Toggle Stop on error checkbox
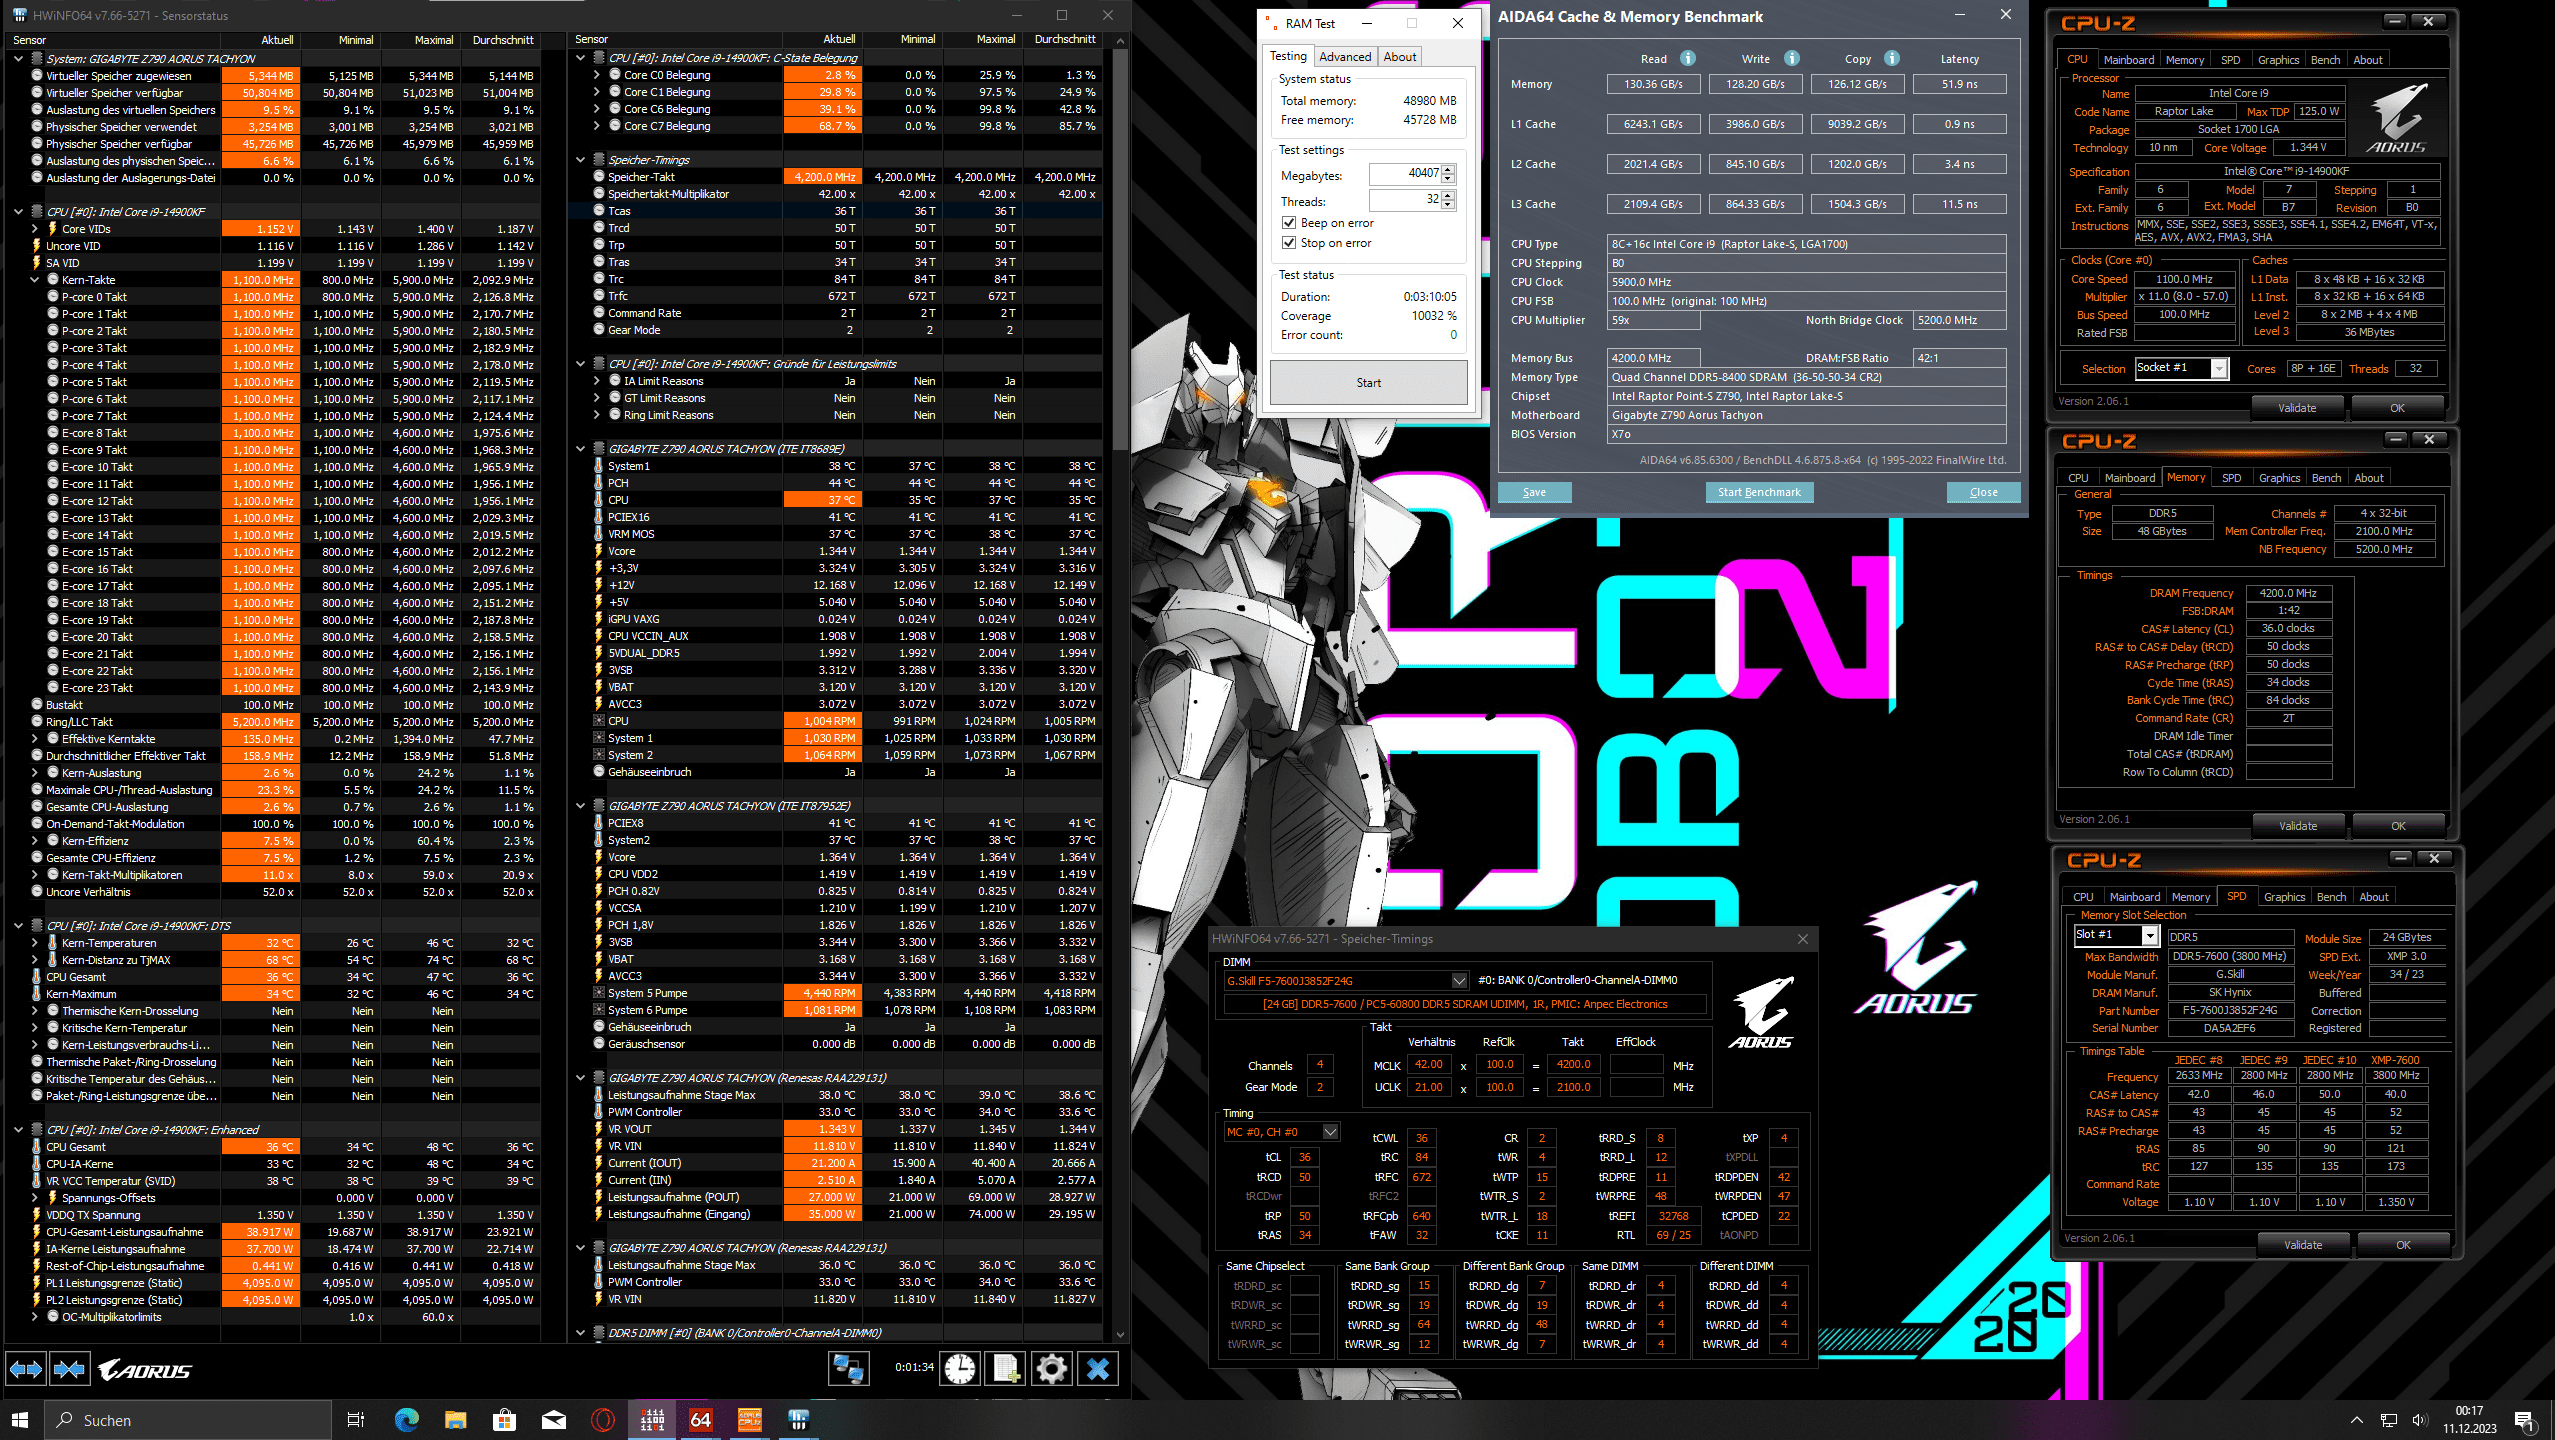This screenshot has height=1440, width=2555. (x=1289, y=243)
